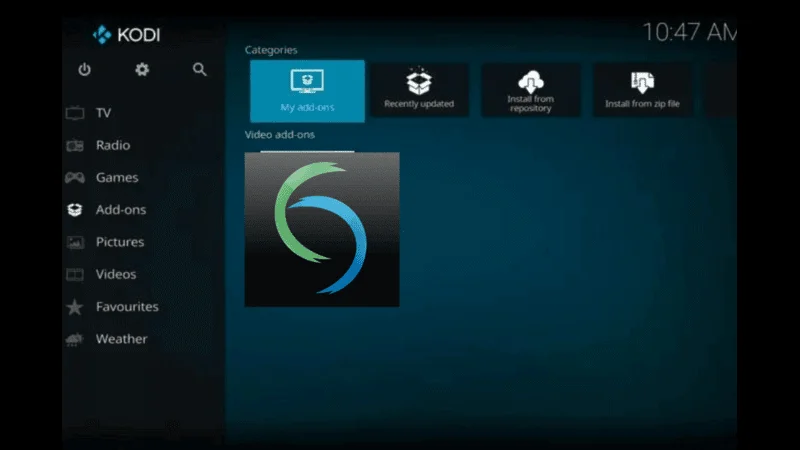Open Kodi settings gear
This screenshot has width=800, height=450.
tap(142, 69)
